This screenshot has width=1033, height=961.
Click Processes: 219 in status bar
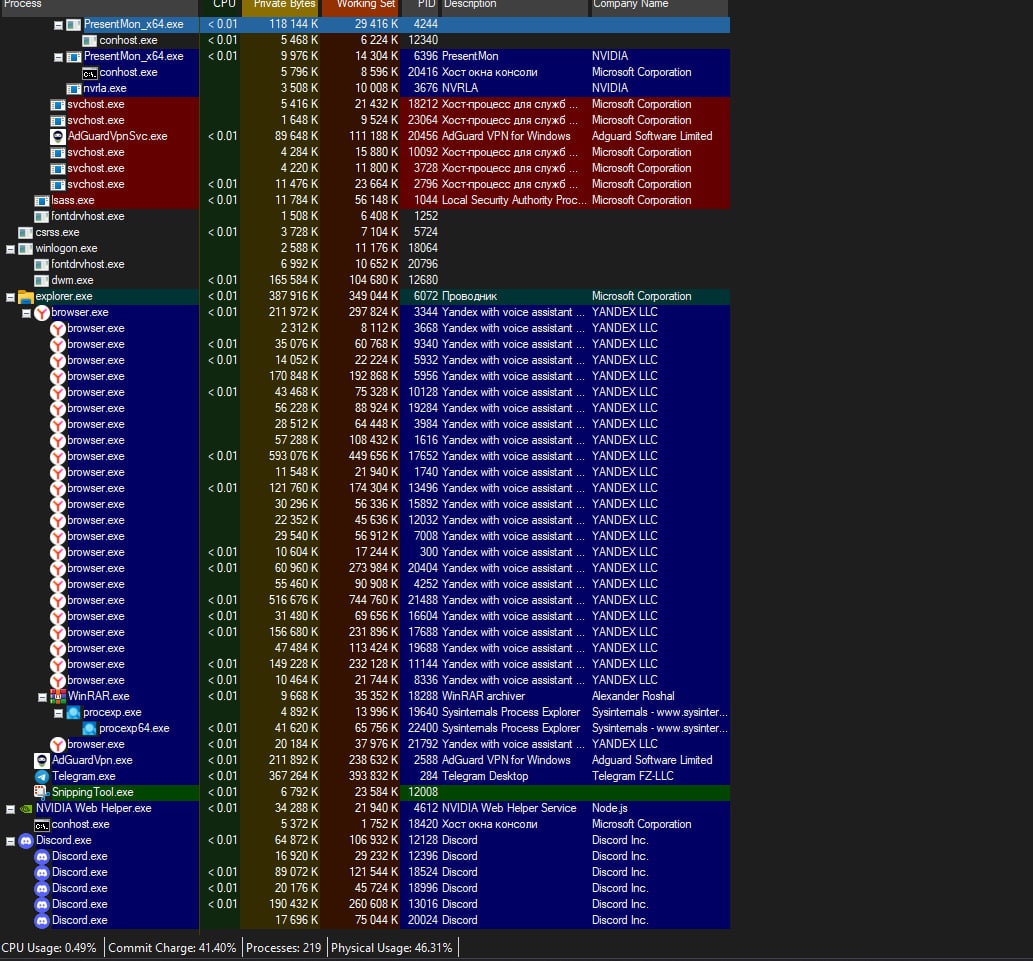tap(283, 948)
